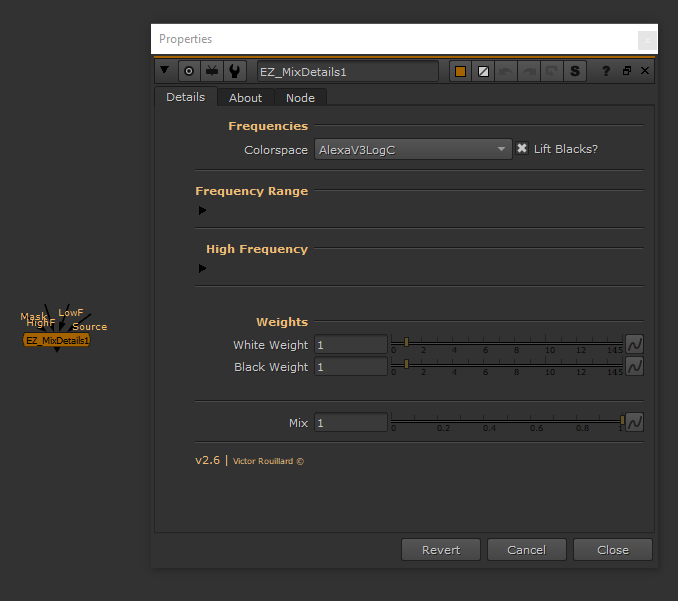Switch to the About tab

pyautogui.click(x=245, y=97)
